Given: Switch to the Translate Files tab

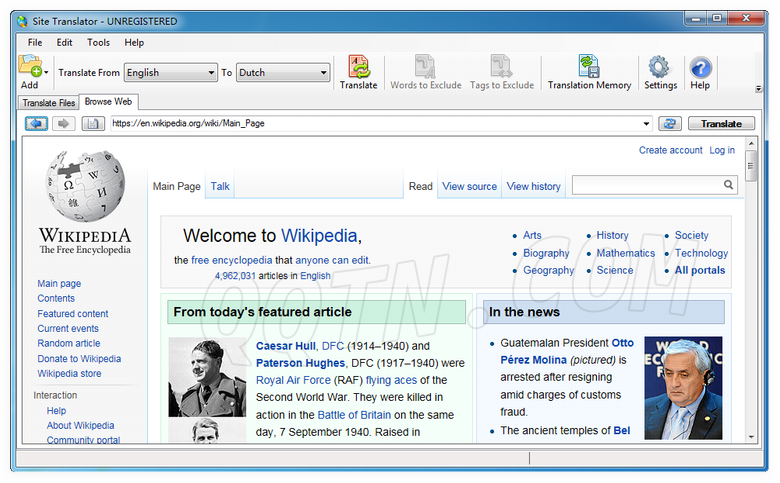Looking at the screenshot, I should tap(48, 103).
